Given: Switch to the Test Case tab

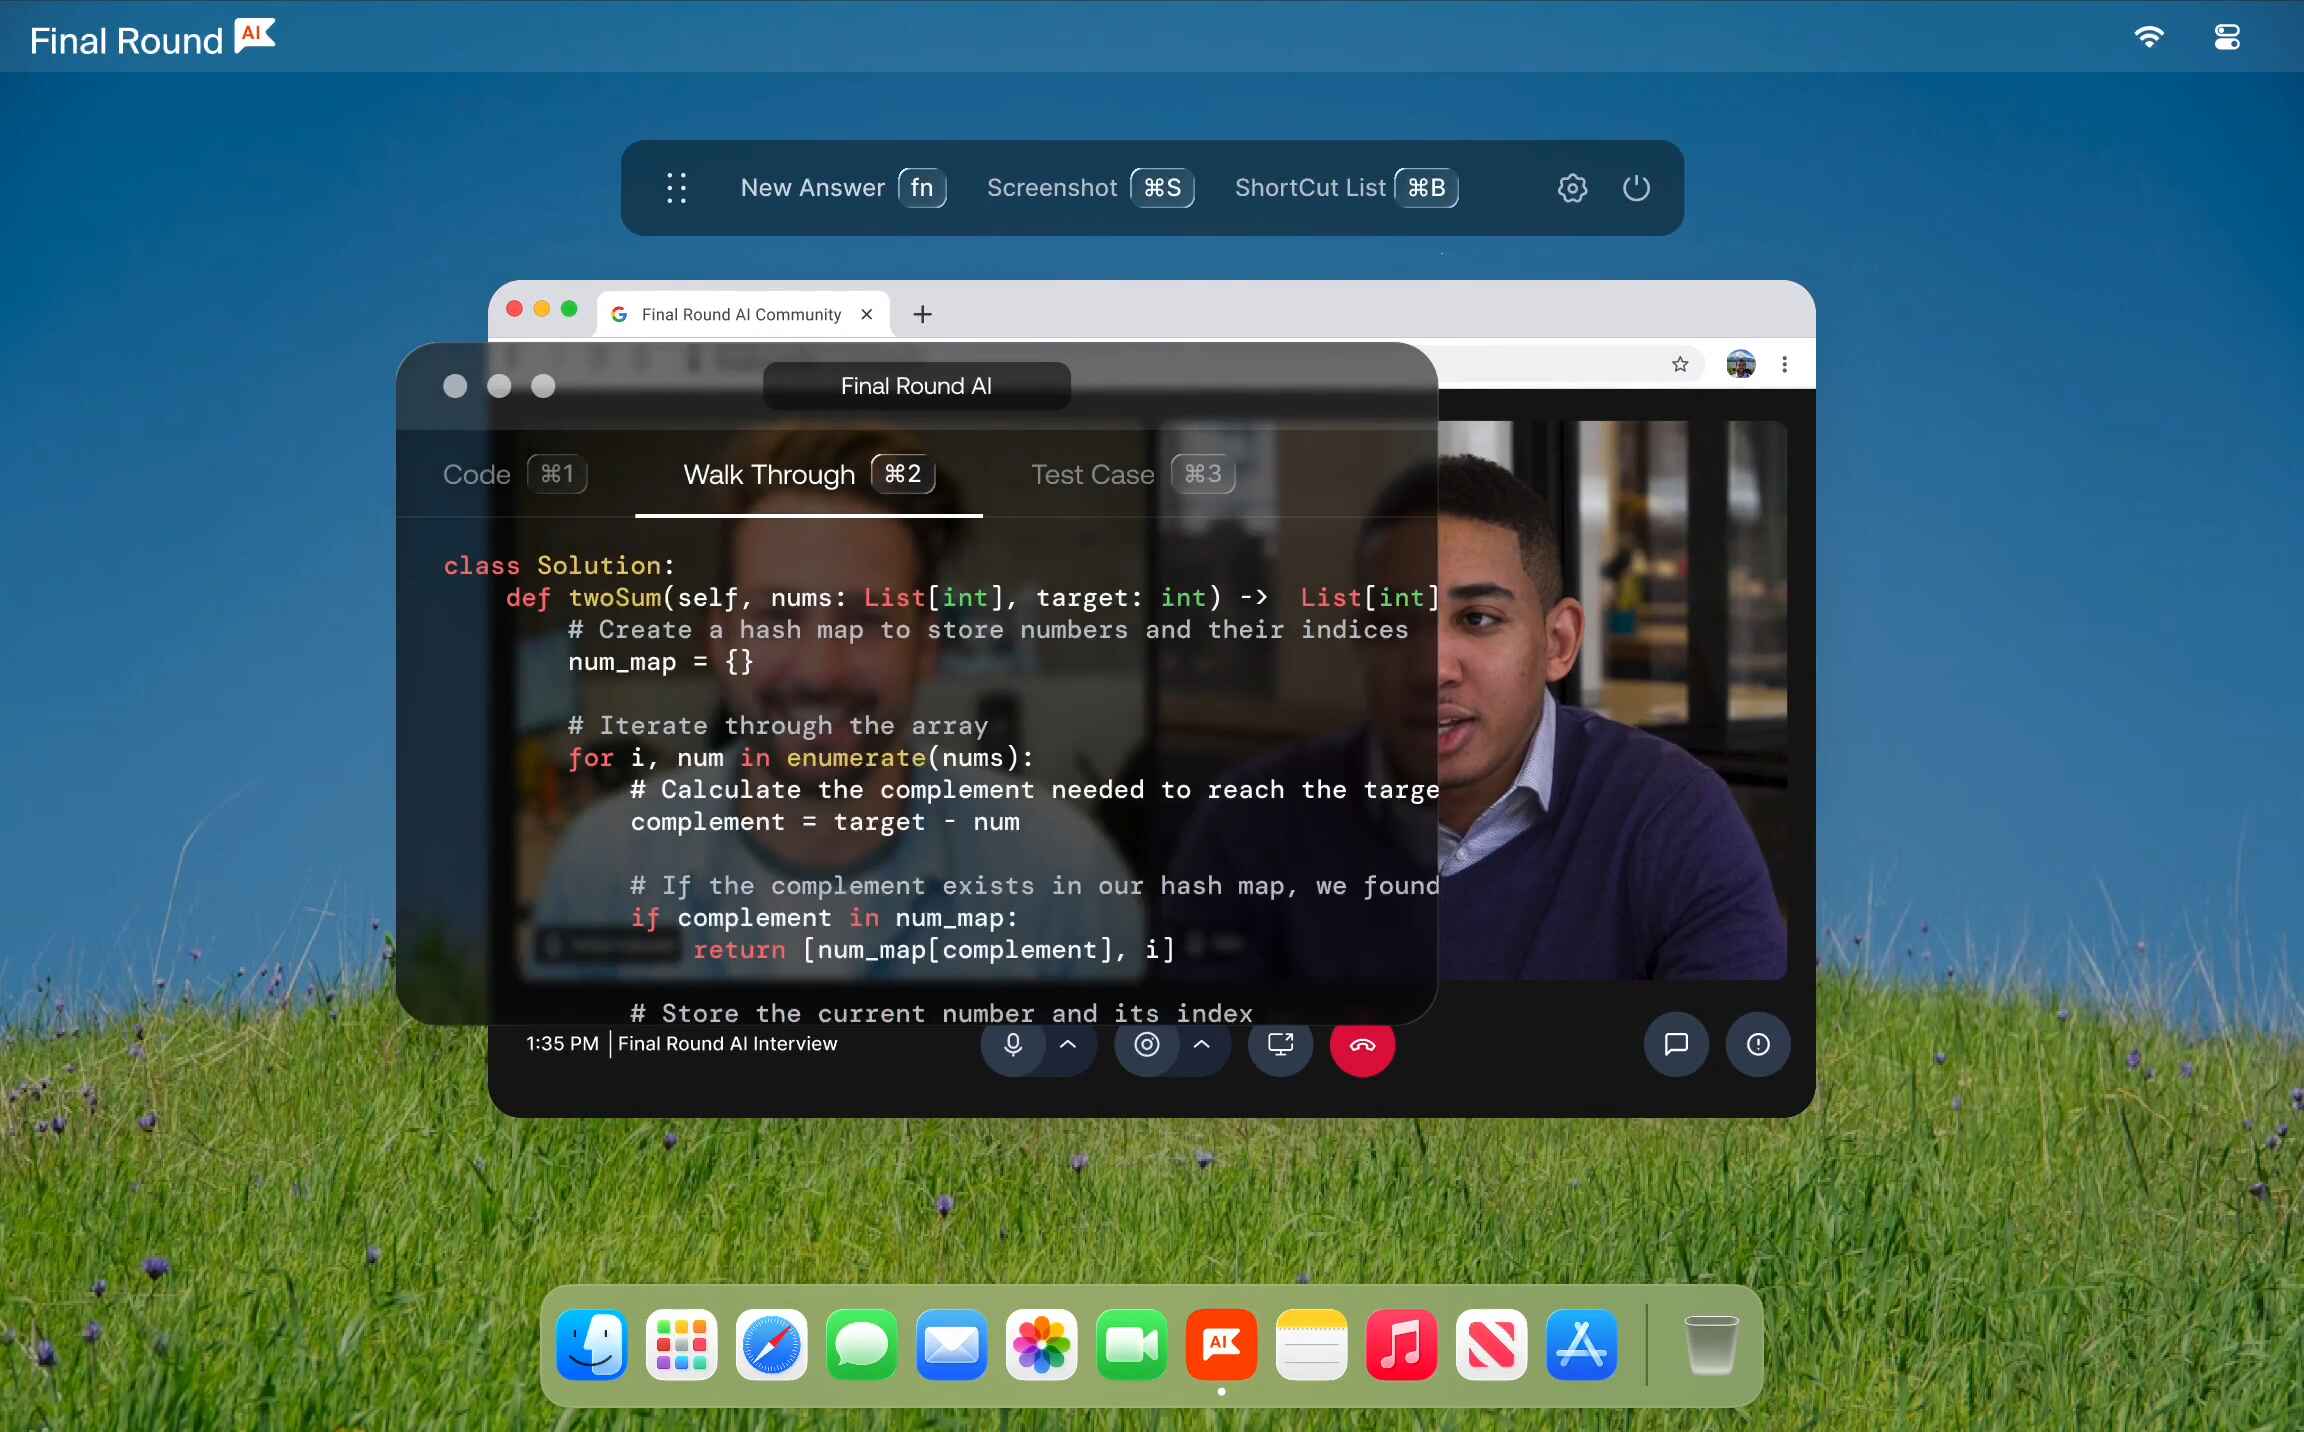Looking at the screenshot, I should point(1092,474).
